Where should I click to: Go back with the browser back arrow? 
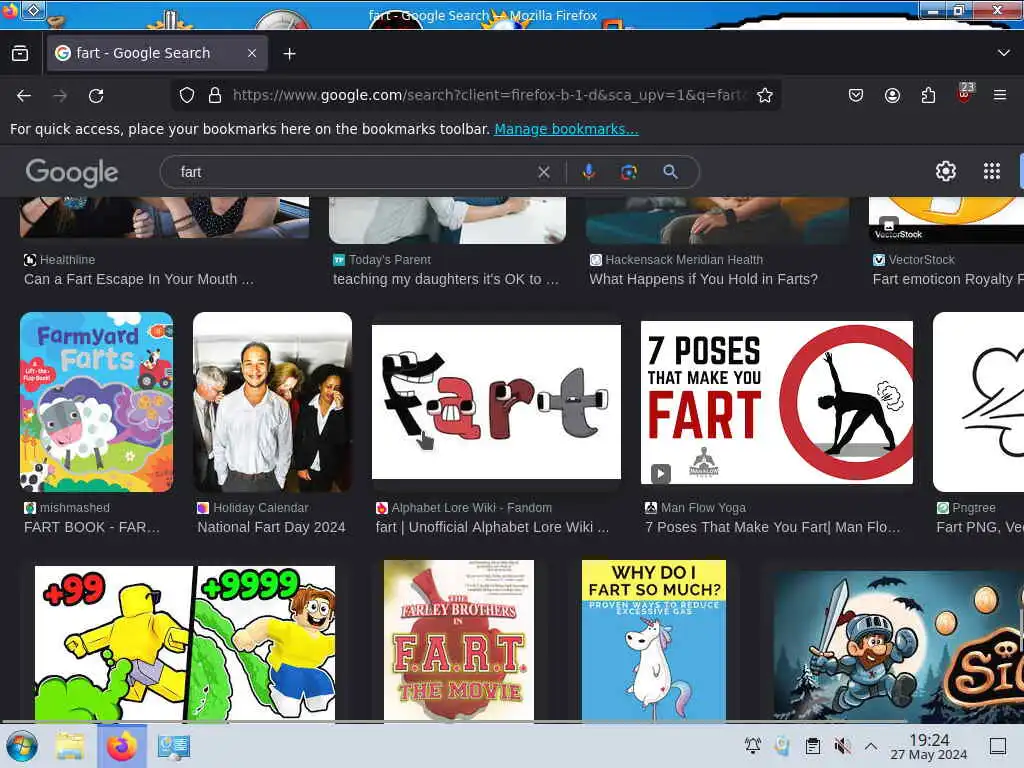(24, 96)
